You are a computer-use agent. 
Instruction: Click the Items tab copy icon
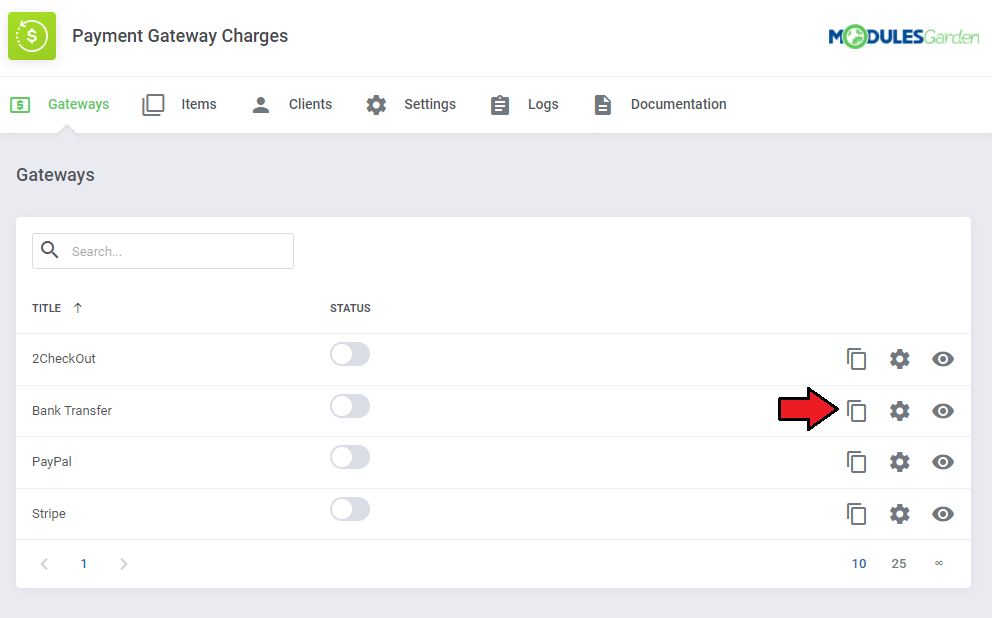click(x=153, y=104)
